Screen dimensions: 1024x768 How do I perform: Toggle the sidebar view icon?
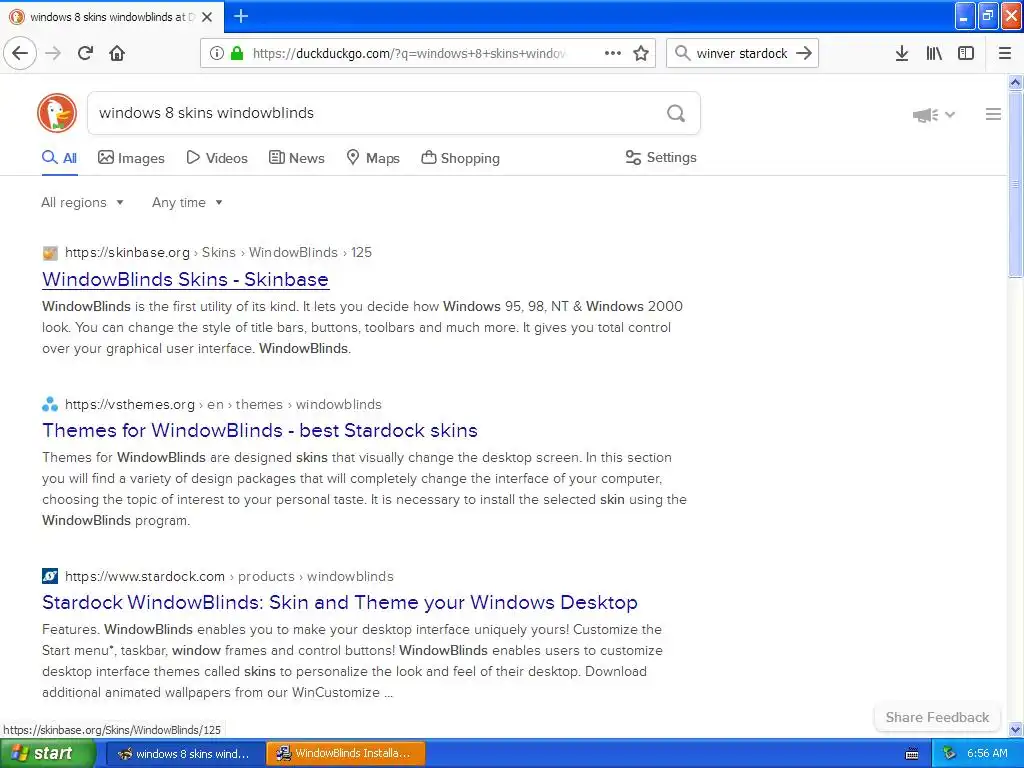(966, 53)
